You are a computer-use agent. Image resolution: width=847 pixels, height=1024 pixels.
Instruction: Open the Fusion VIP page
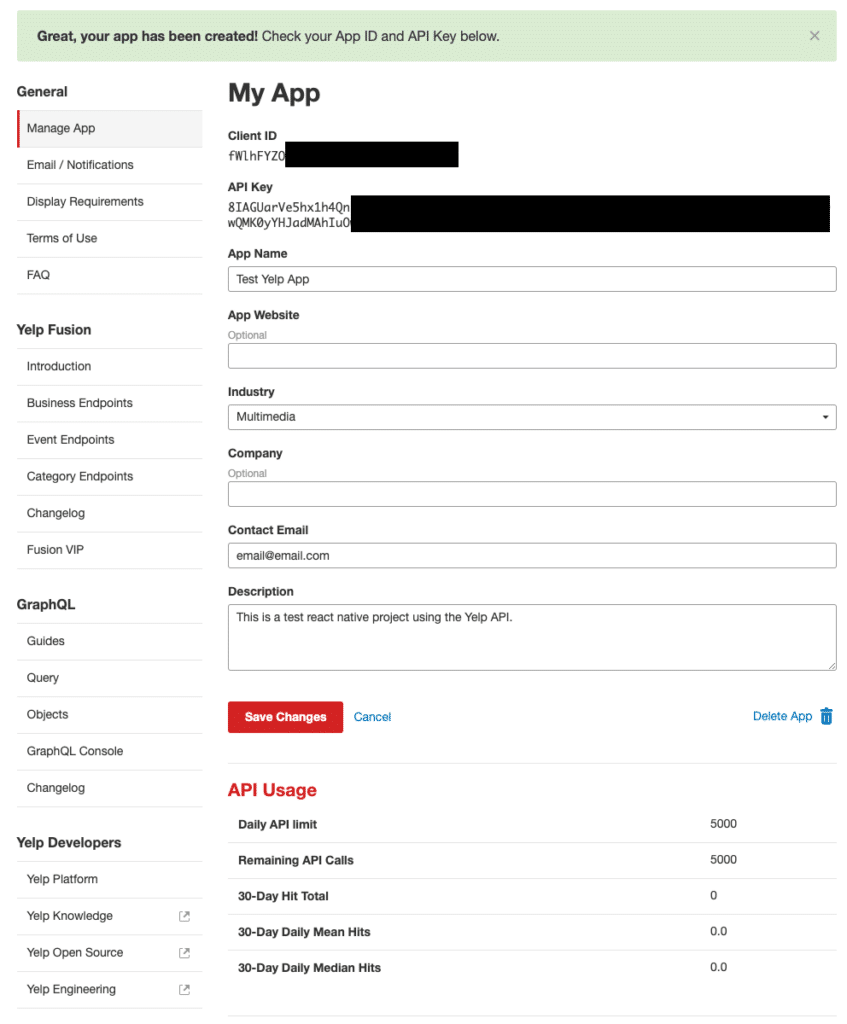57,549
